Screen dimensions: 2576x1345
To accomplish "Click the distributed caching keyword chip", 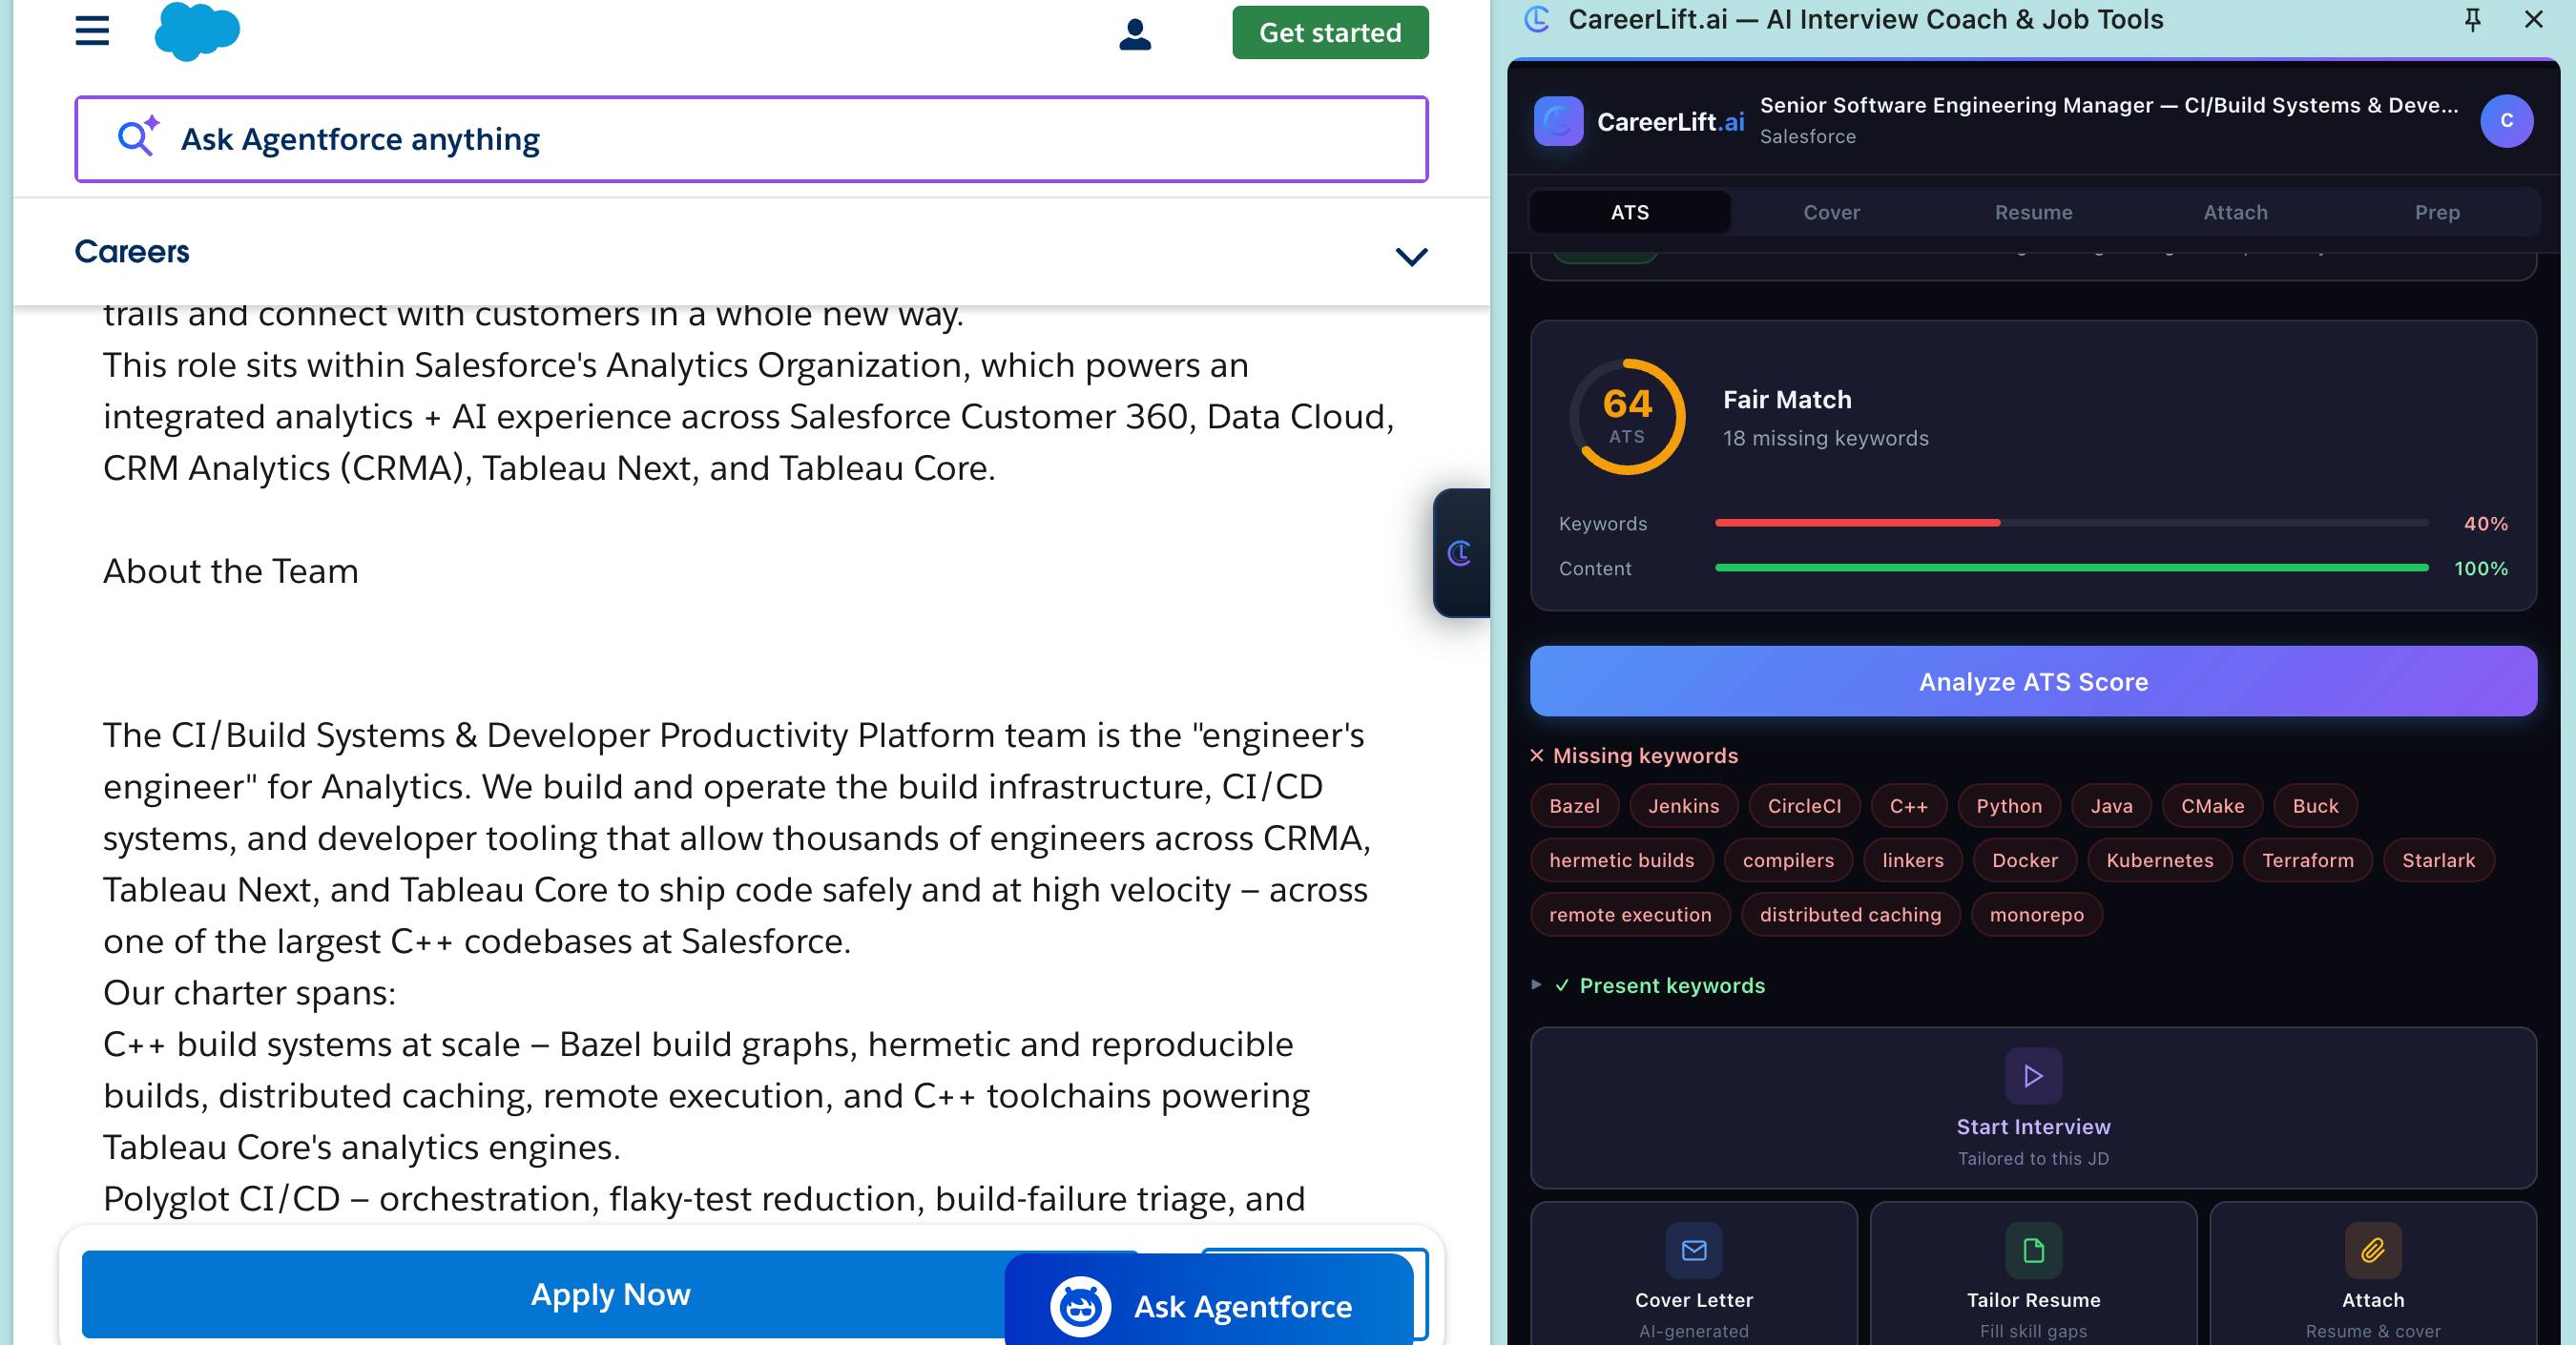I will coord(1850,914).
